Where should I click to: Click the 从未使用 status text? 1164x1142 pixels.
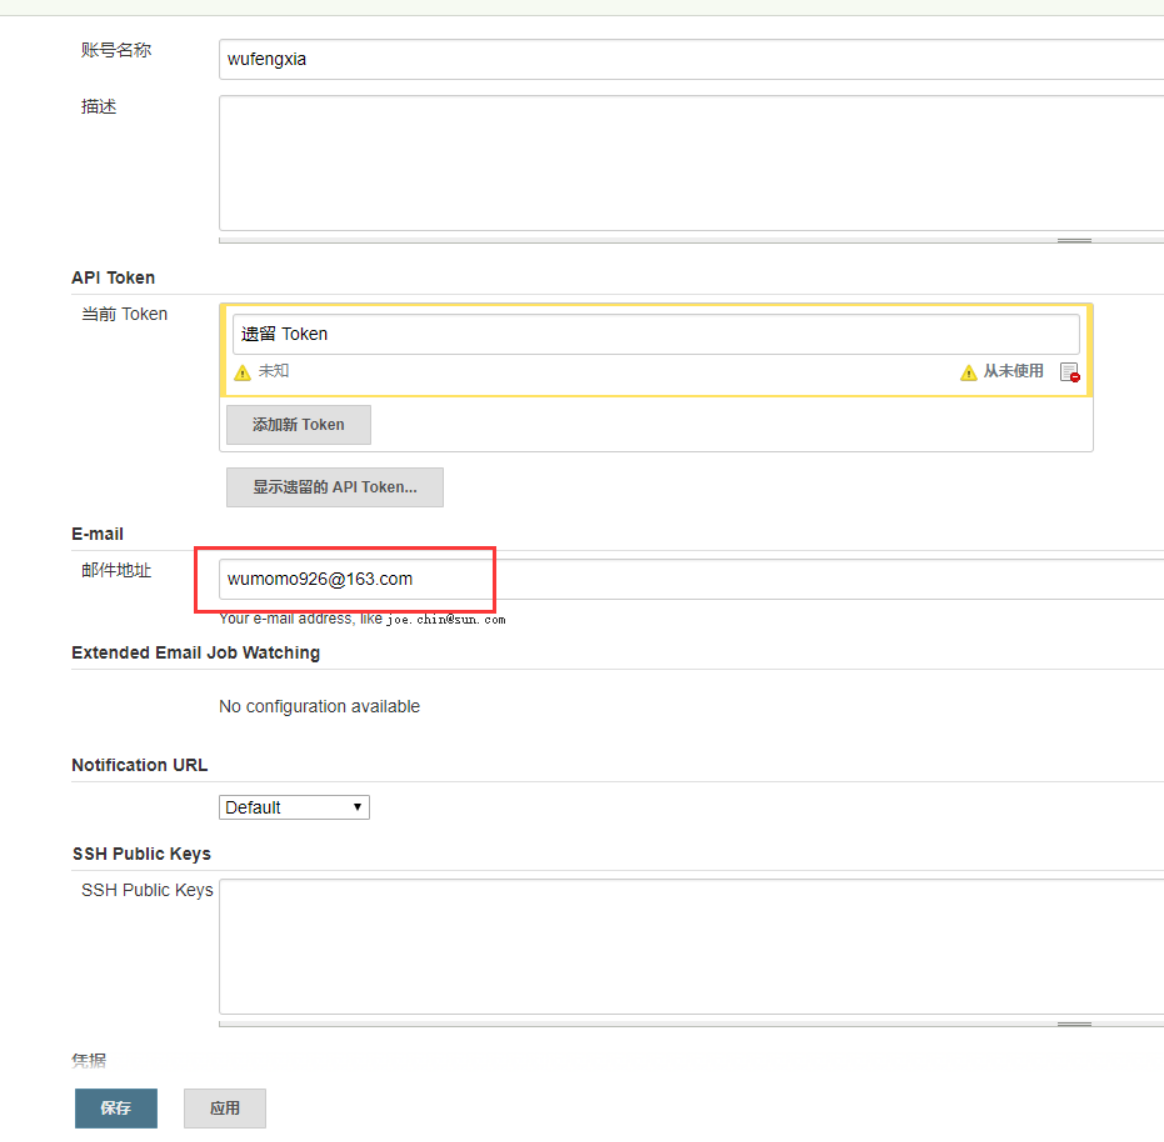[1013, 371]
